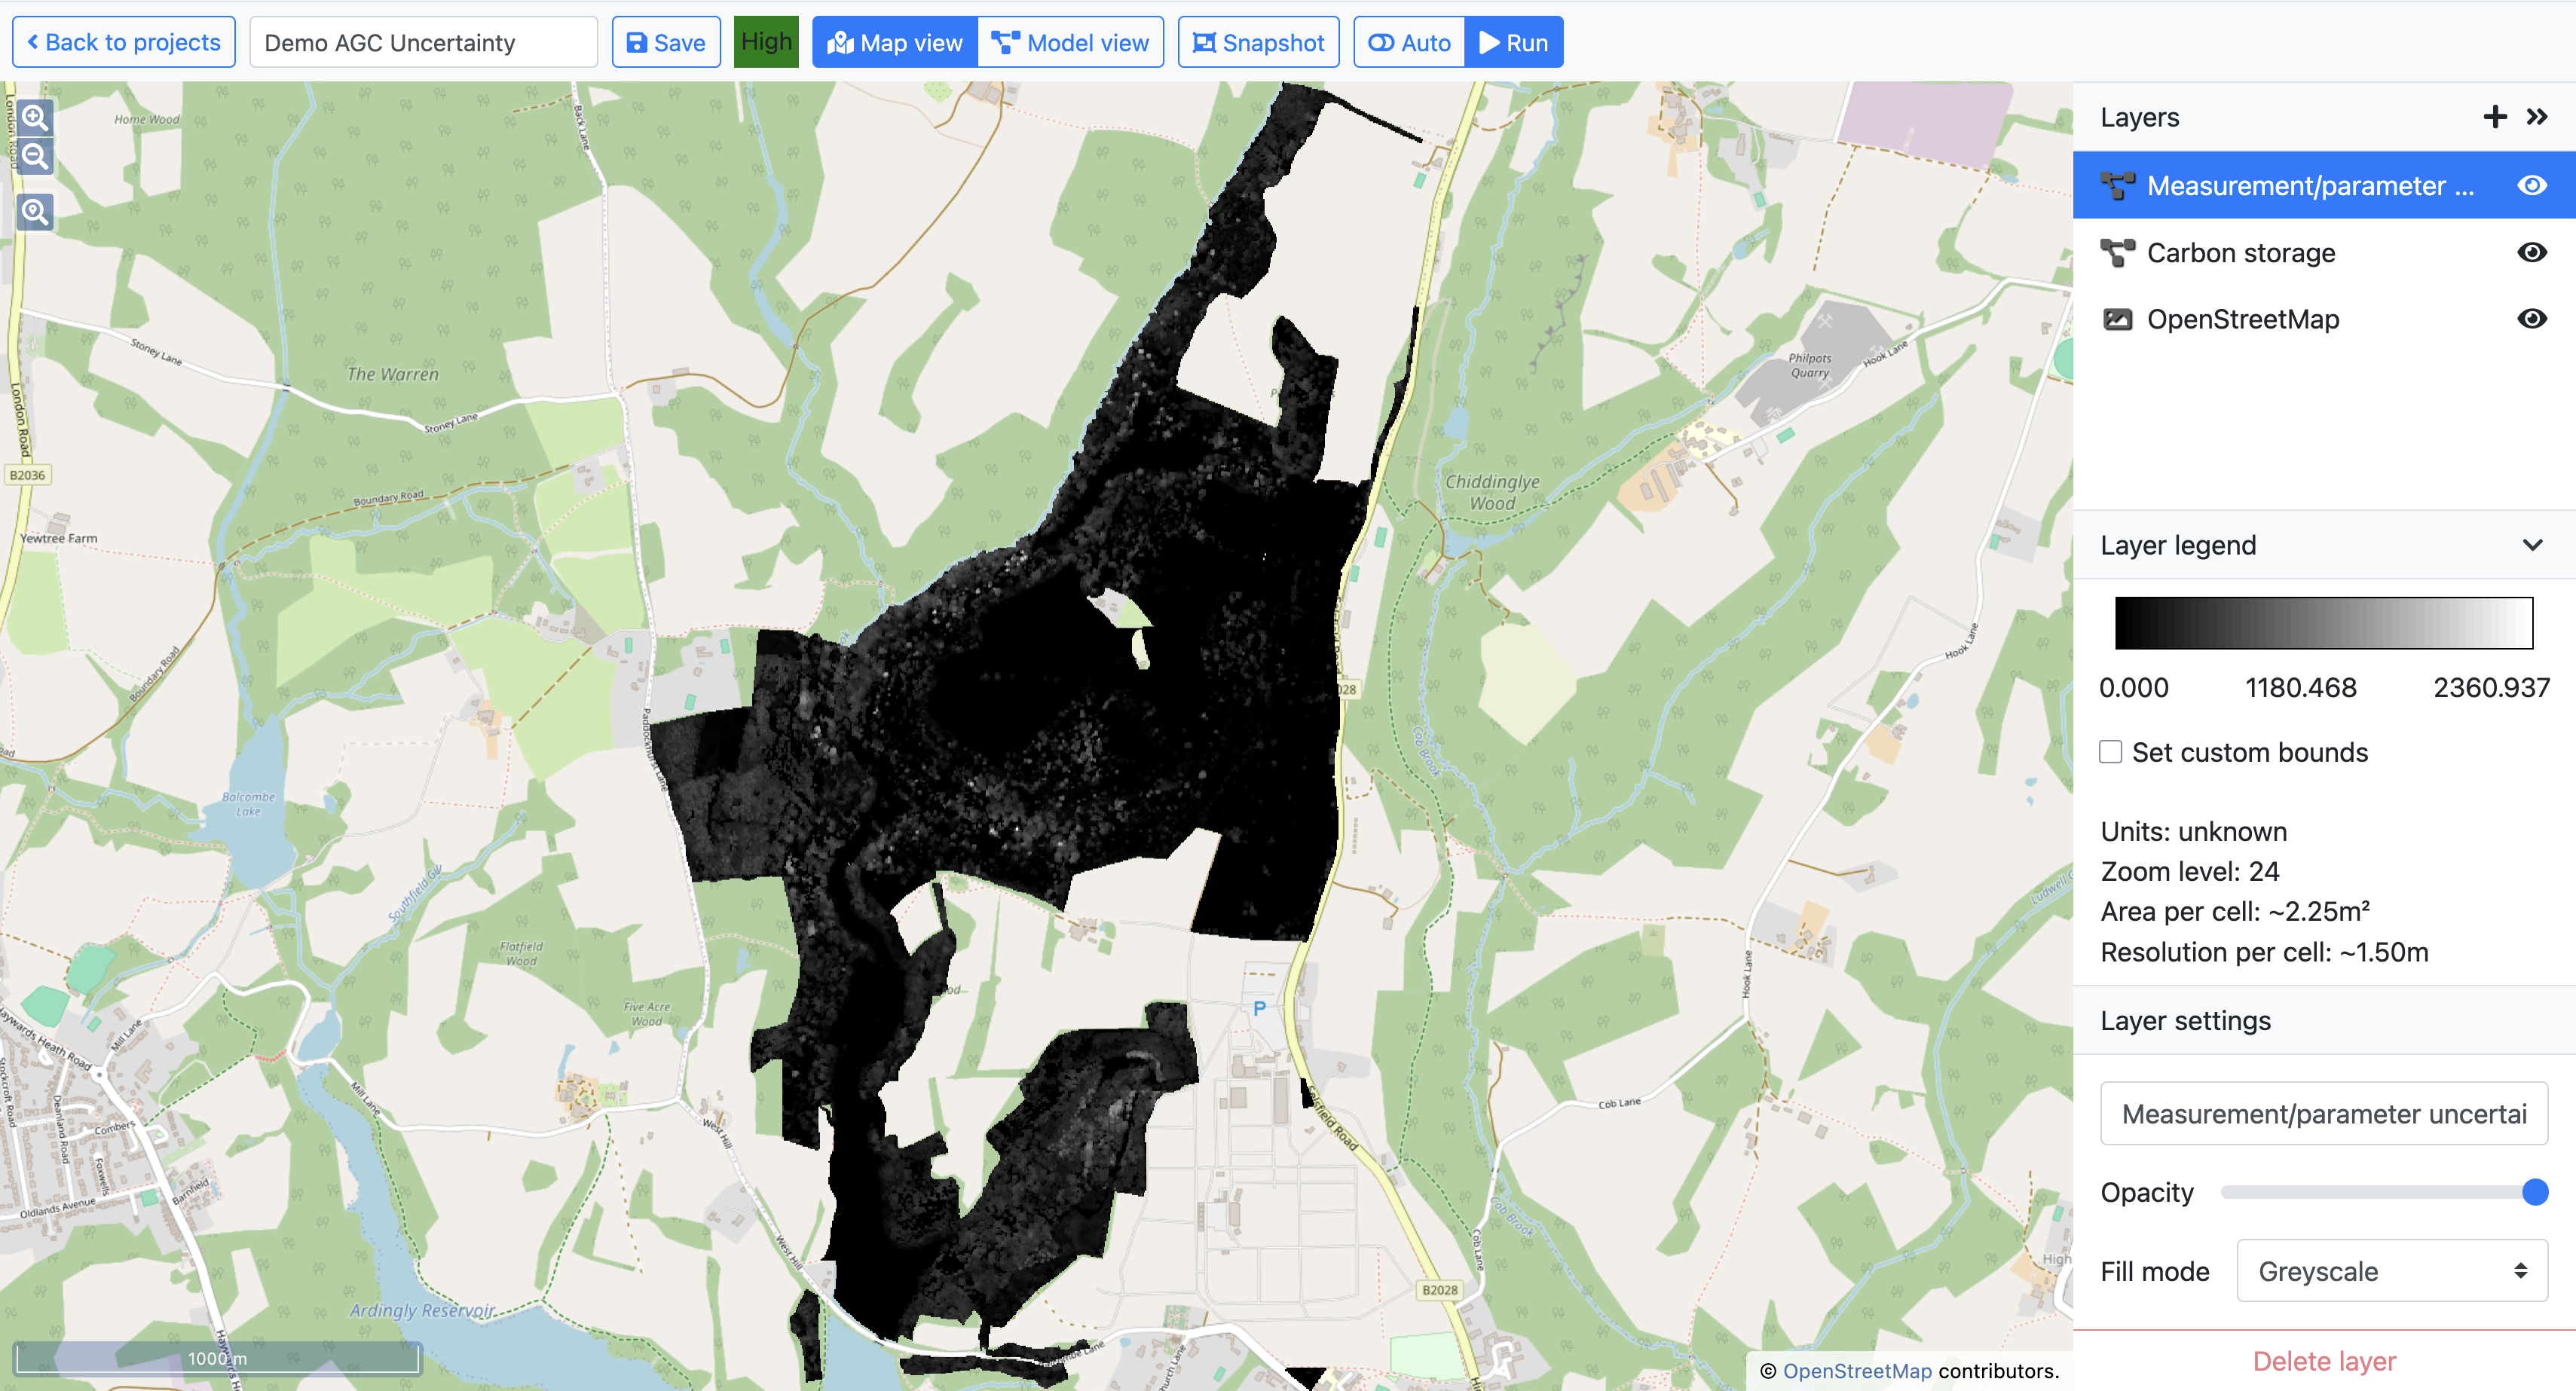The height and width of the screenshot is (1391, 2576).
Task: Click the plus icon to add layer
Action: tap(2494, 117)
